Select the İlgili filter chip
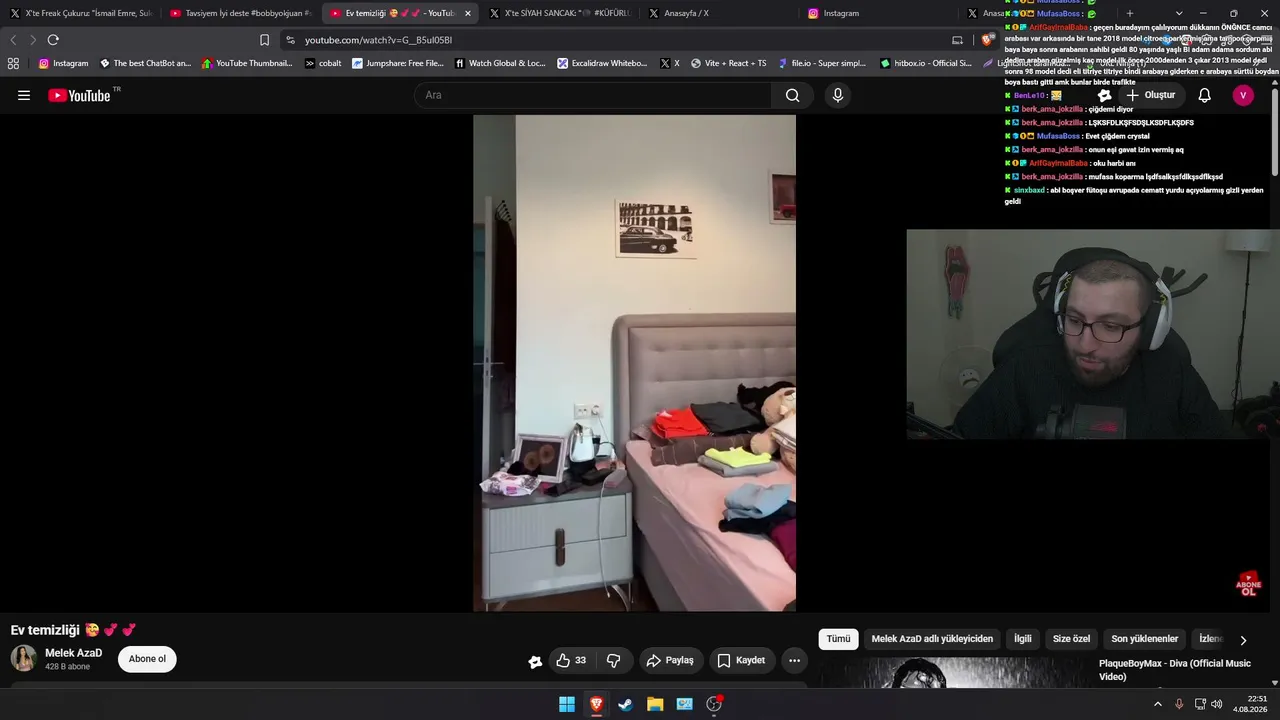The height and width of the screenshot is (720, 1280). click(x=1023, y=639)
